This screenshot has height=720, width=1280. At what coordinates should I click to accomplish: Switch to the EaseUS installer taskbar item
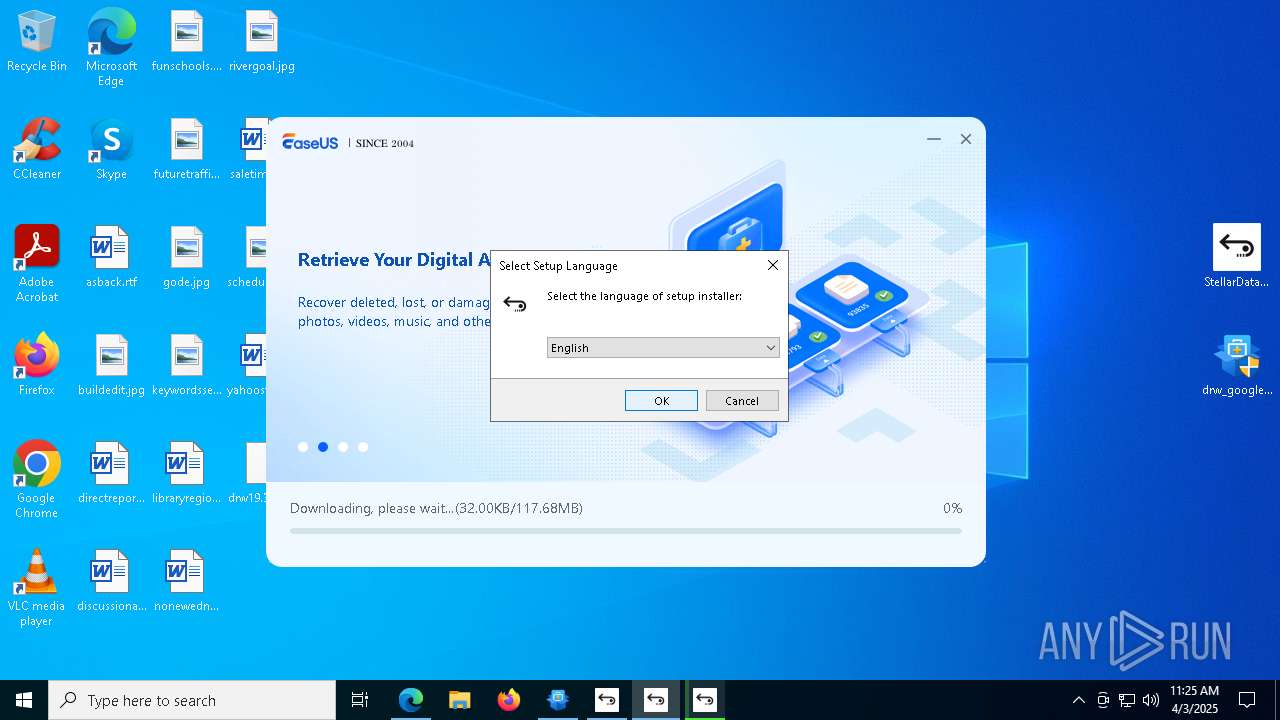[x=558, y=700]
